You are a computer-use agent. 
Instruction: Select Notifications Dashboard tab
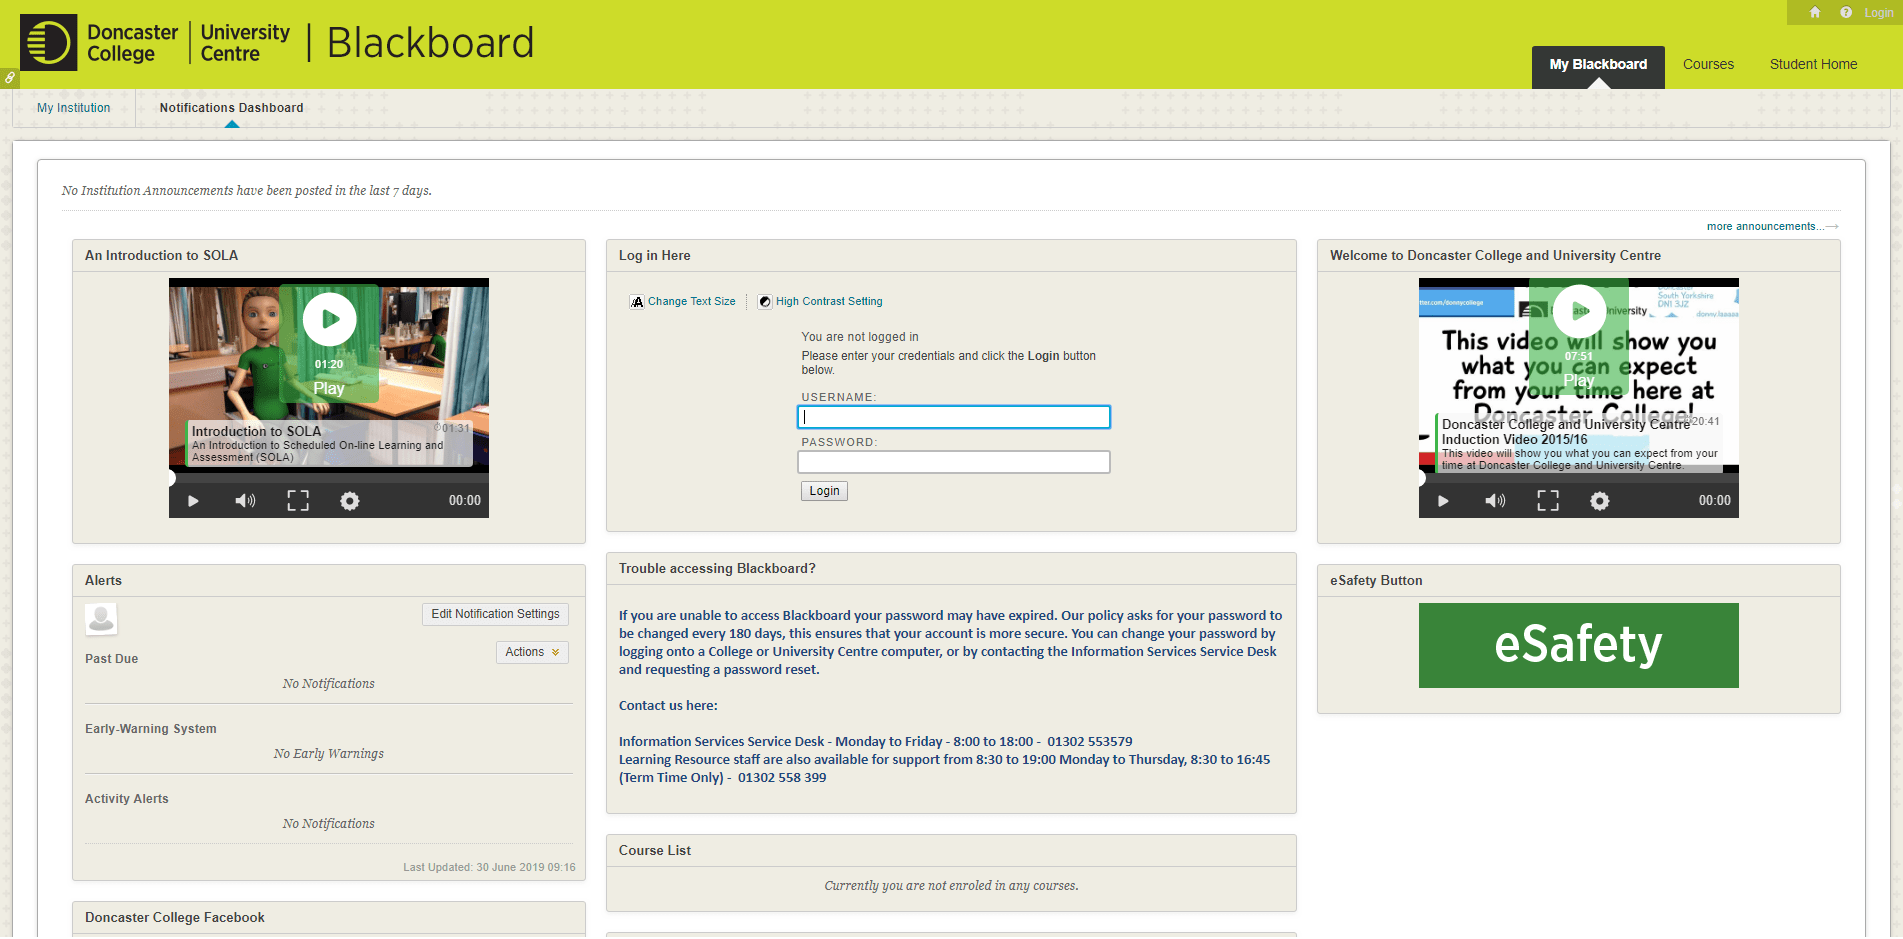click(x=231, y=108)
